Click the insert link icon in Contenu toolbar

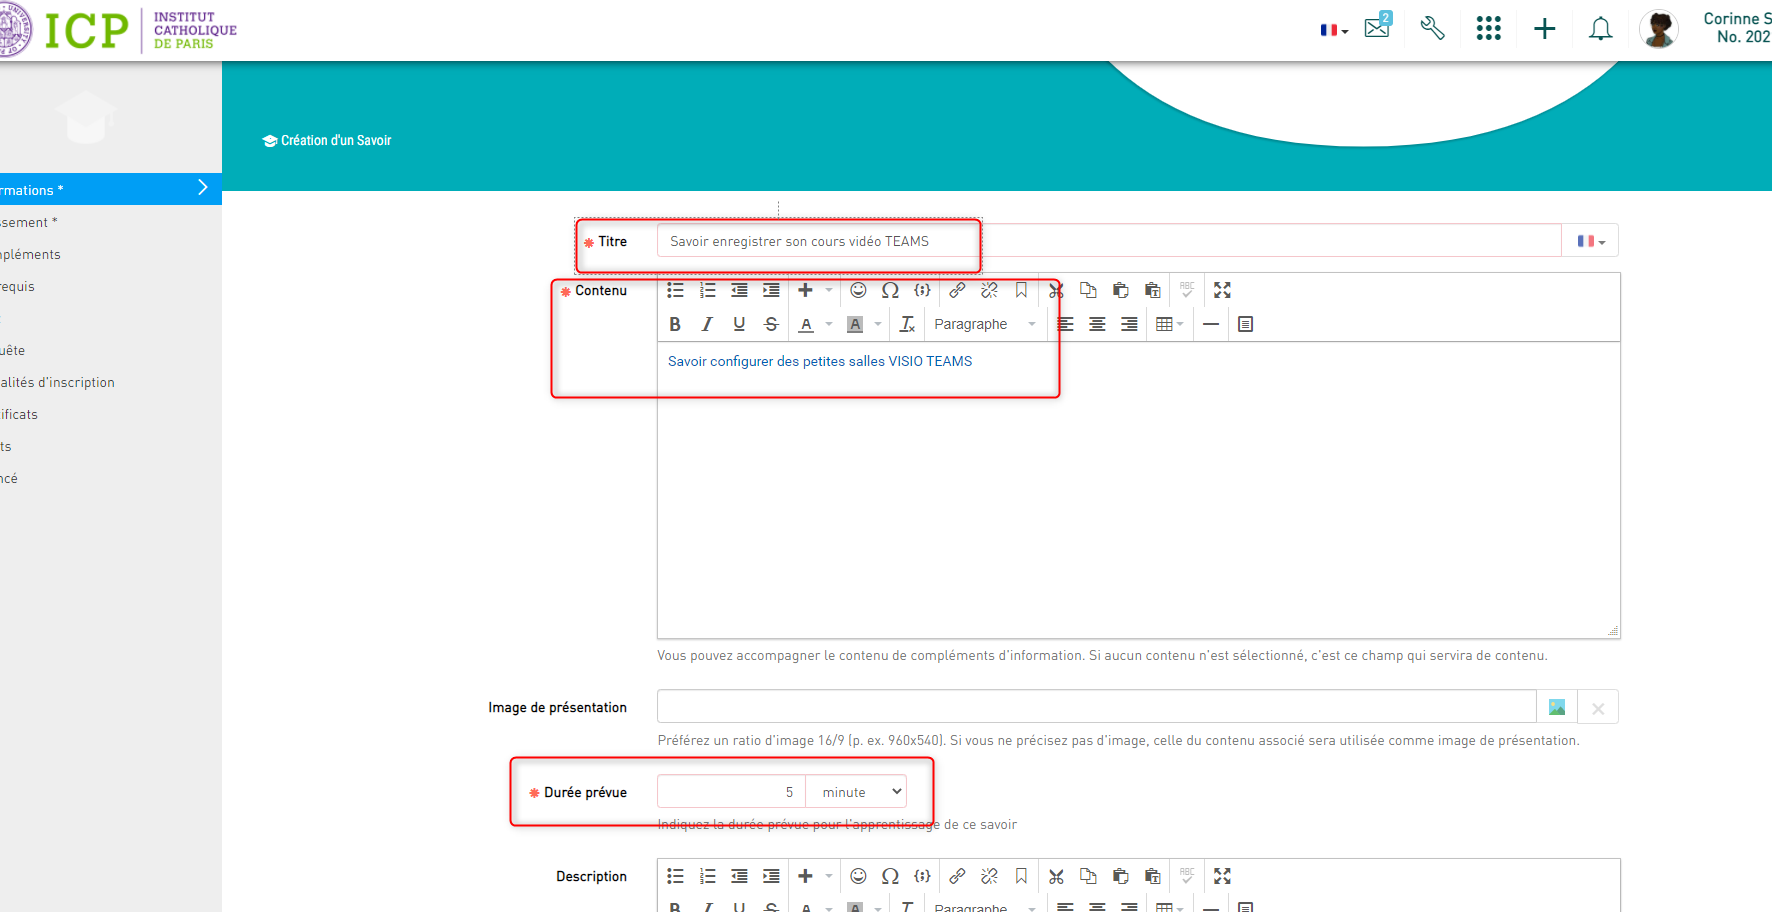pyautogui.click(x=957, y=290)
